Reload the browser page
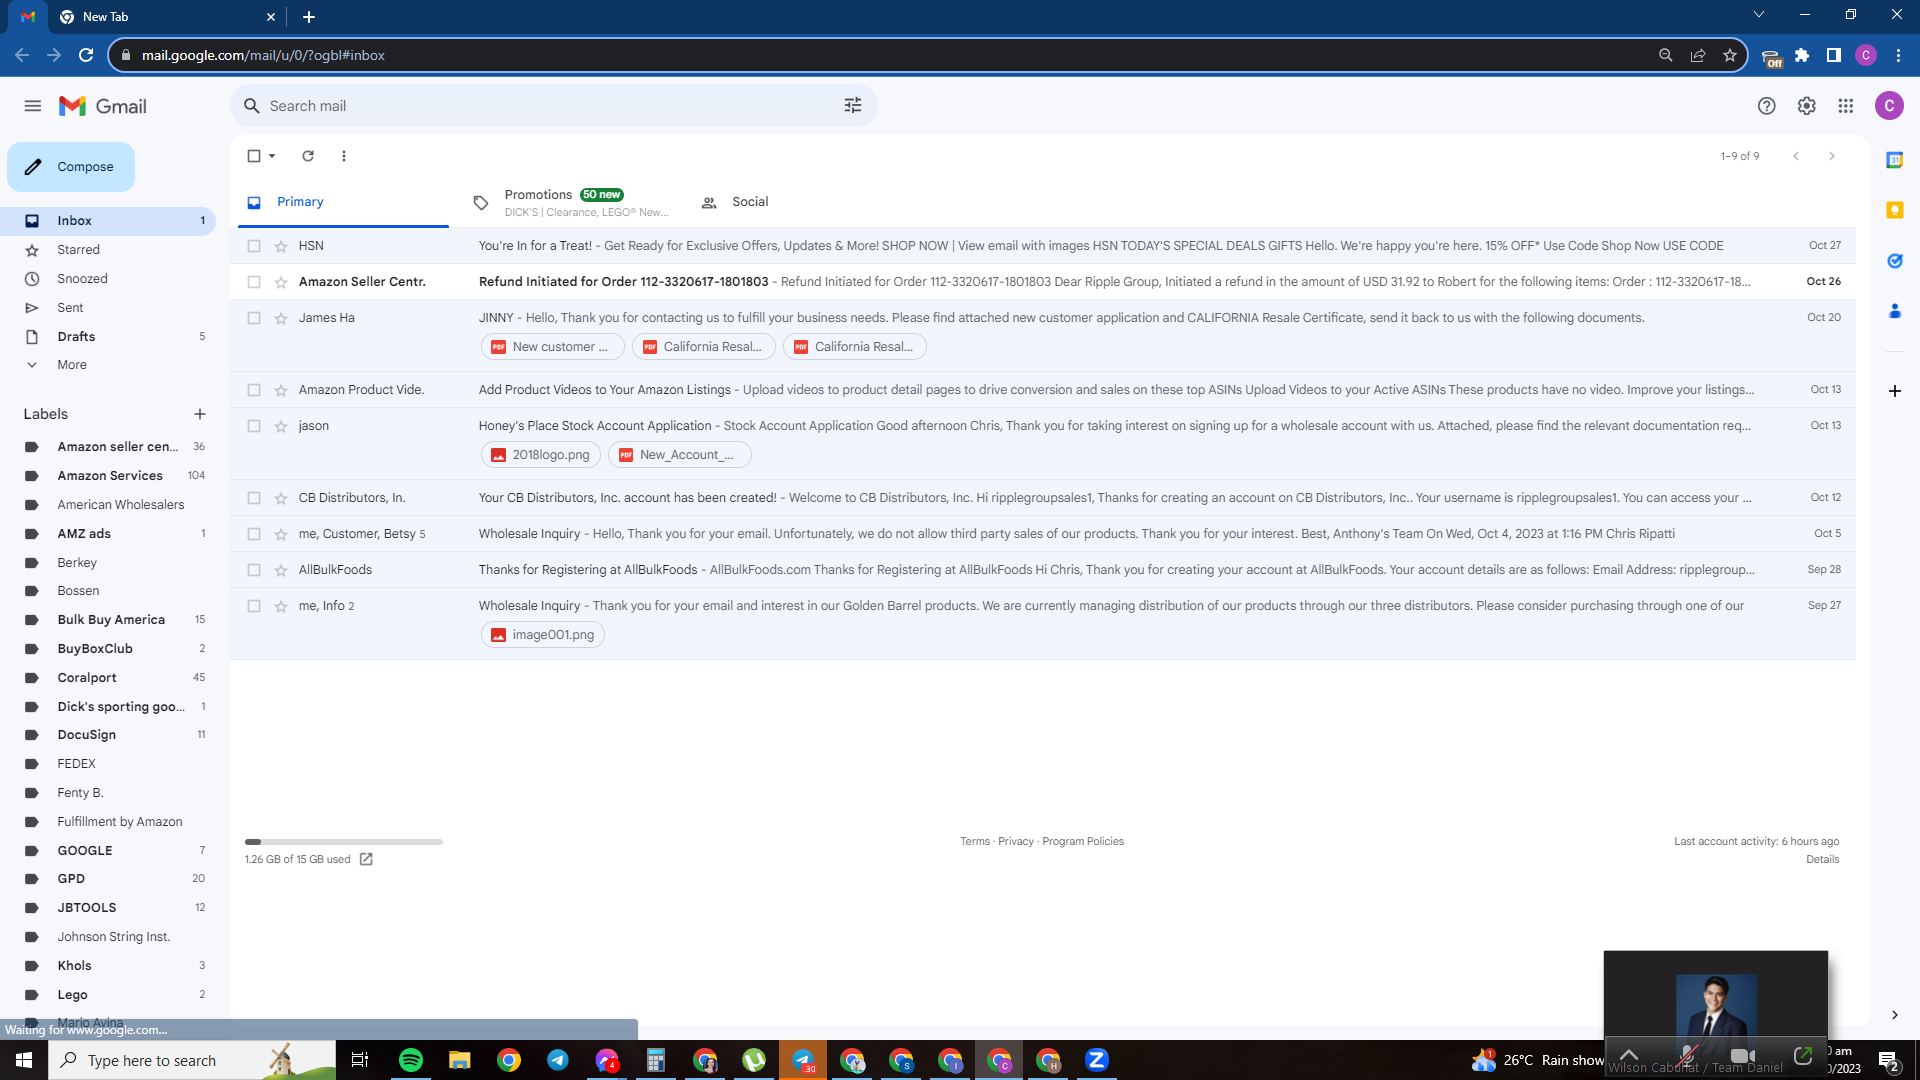1920x1080 pixels. click(86, 55)
